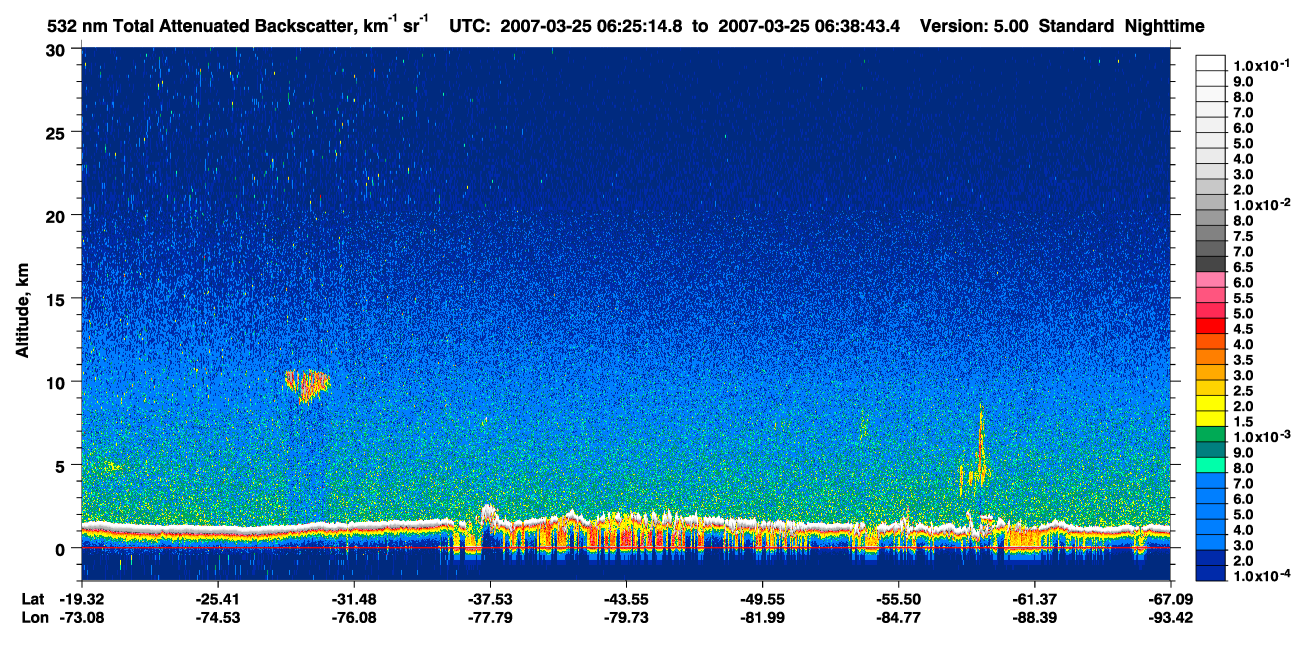Select the pink swatch labeled 5.5

(1211, 295)
